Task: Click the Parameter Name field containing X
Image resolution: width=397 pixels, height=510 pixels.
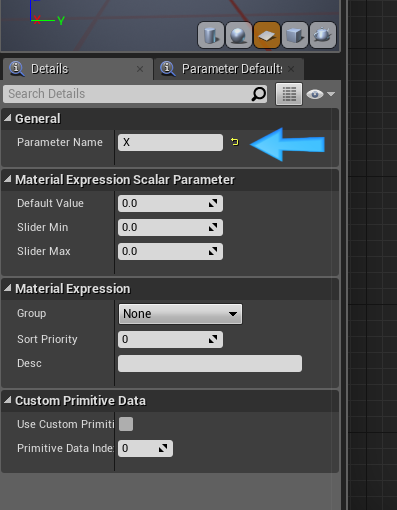Action: click(170, 142)
